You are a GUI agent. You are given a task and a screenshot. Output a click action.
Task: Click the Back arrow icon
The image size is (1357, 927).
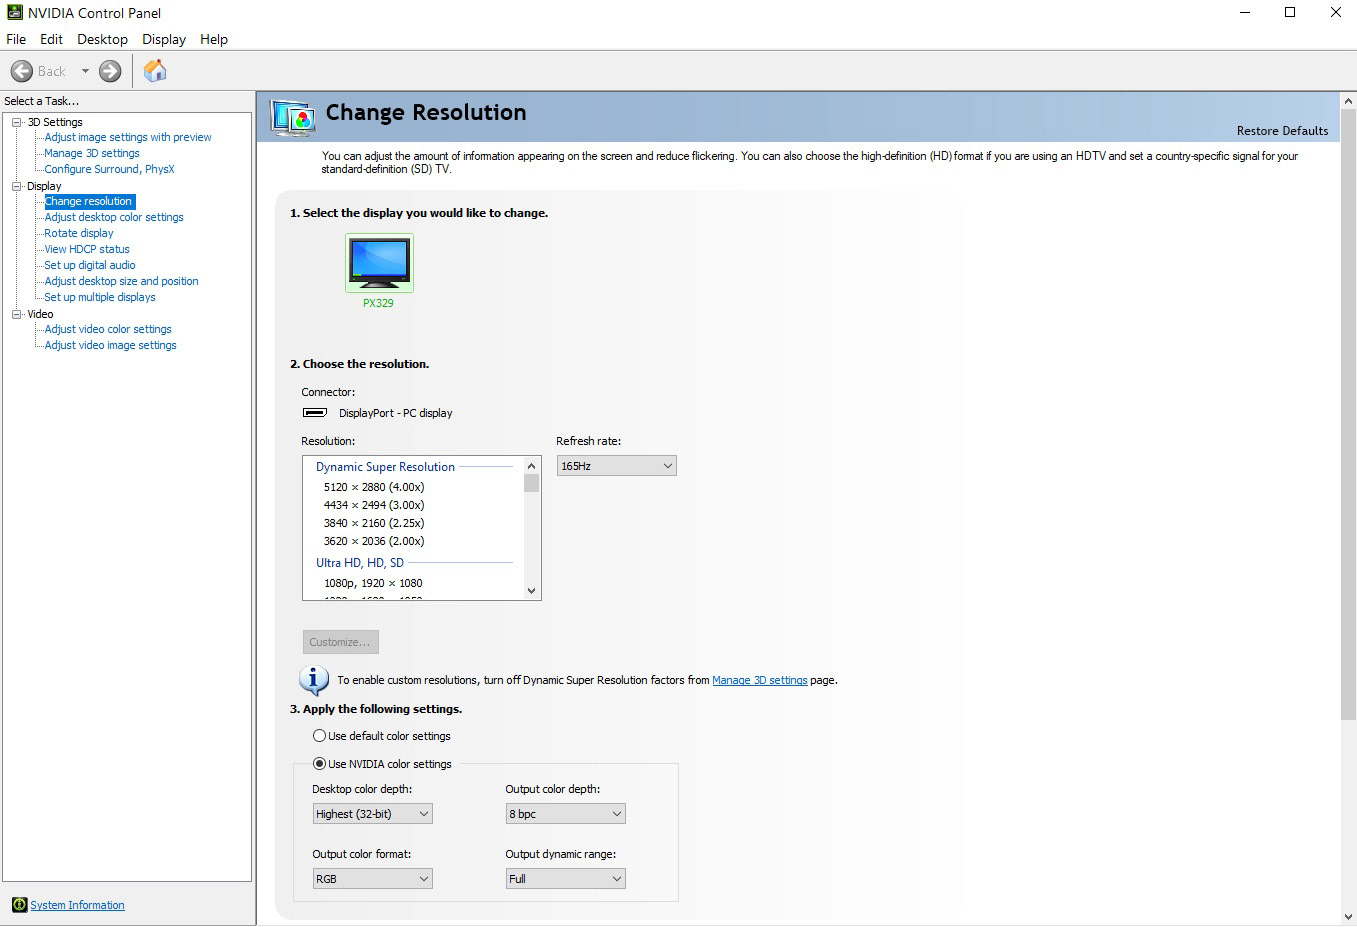point(22,71)
